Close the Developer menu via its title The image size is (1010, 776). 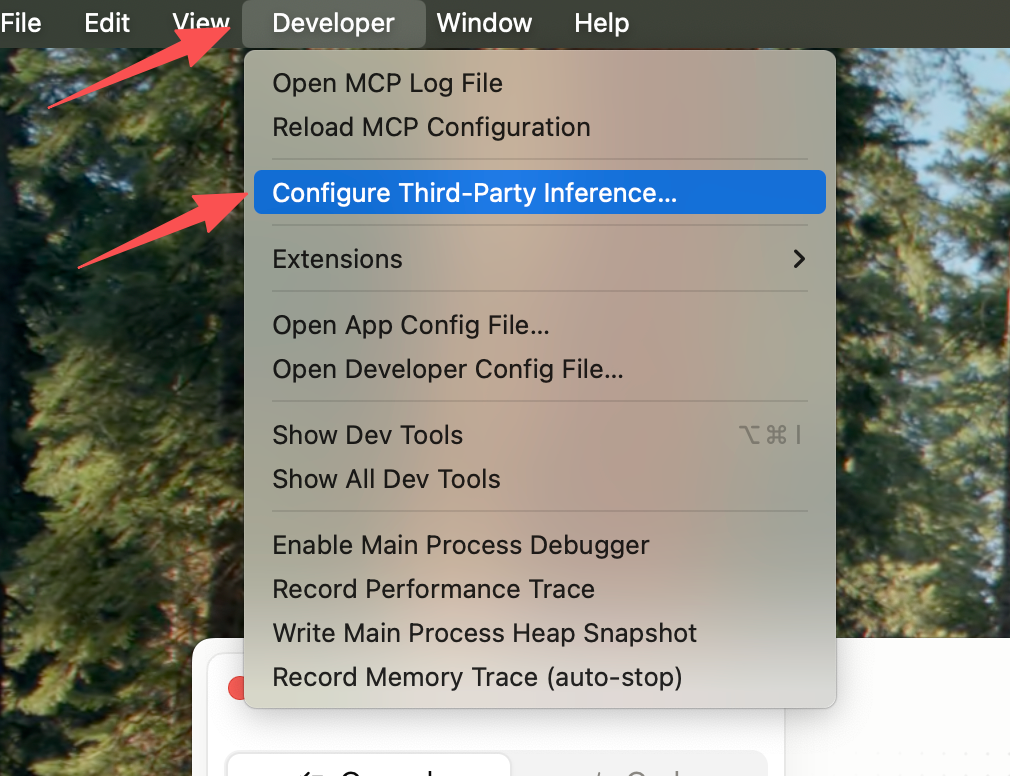click(334, 23)
